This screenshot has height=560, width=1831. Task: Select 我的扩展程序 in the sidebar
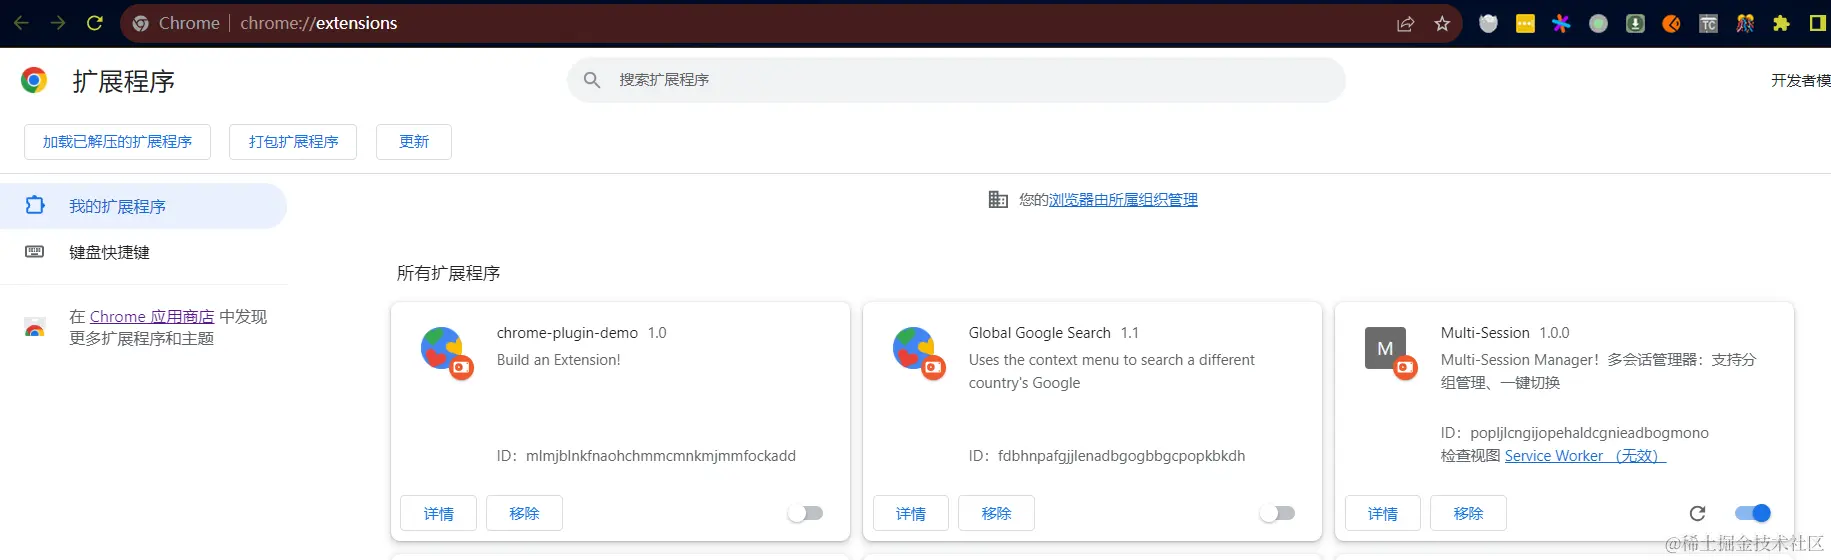(143, 206)
